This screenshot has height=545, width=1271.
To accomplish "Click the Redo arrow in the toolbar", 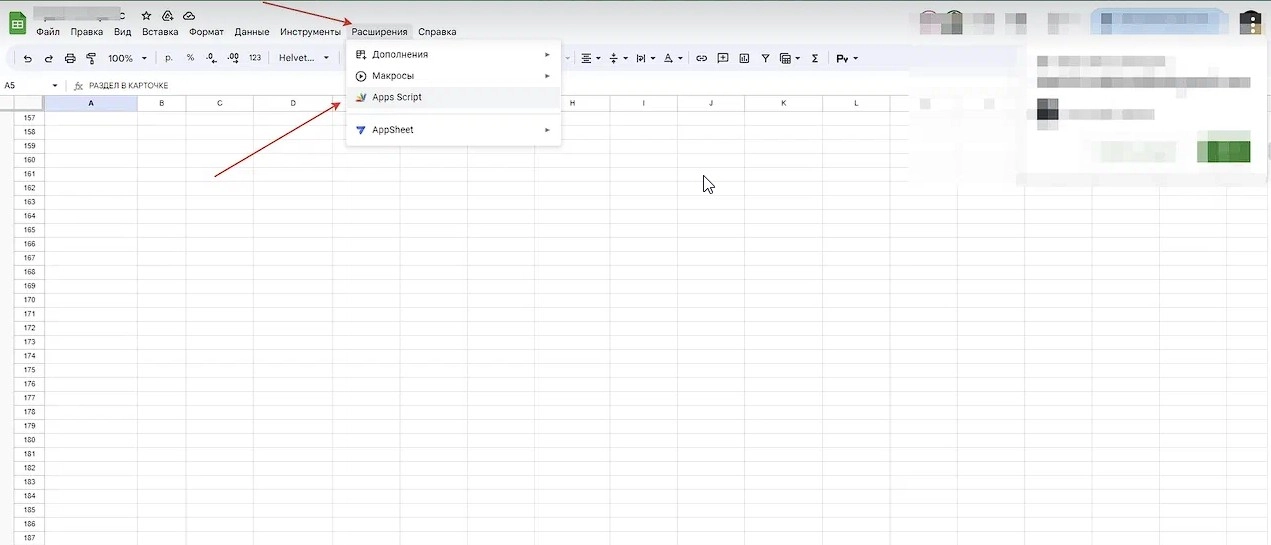I will [x=48, y=59].
